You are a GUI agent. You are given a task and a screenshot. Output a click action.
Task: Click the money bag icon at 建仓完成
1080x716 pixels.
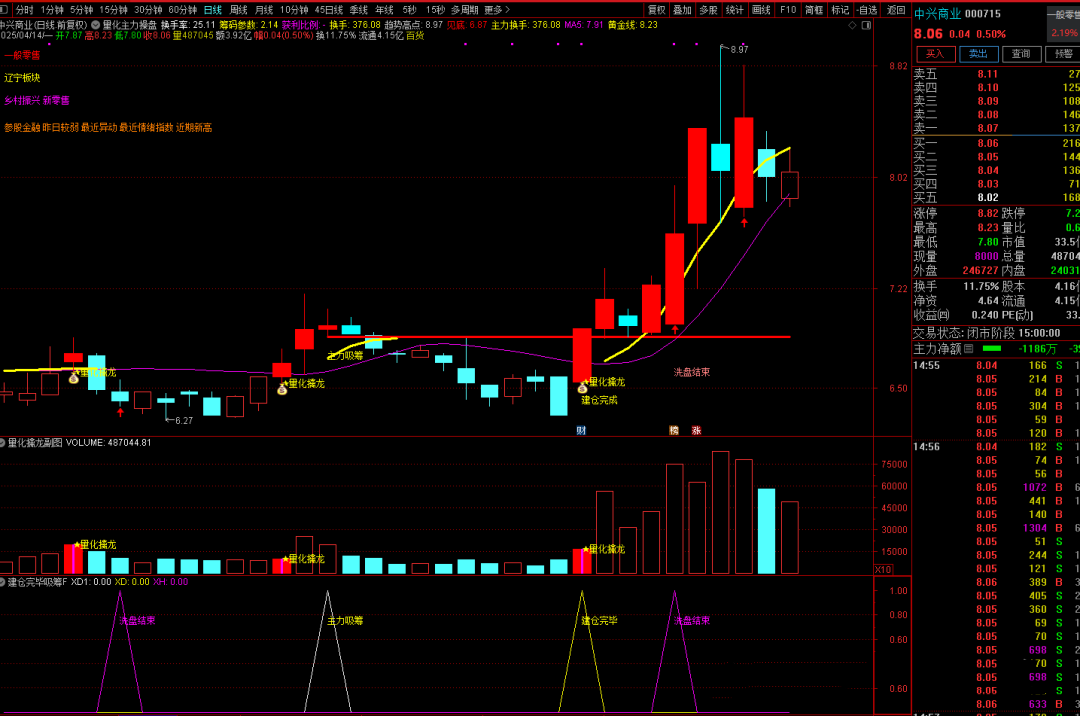[582, 386]
